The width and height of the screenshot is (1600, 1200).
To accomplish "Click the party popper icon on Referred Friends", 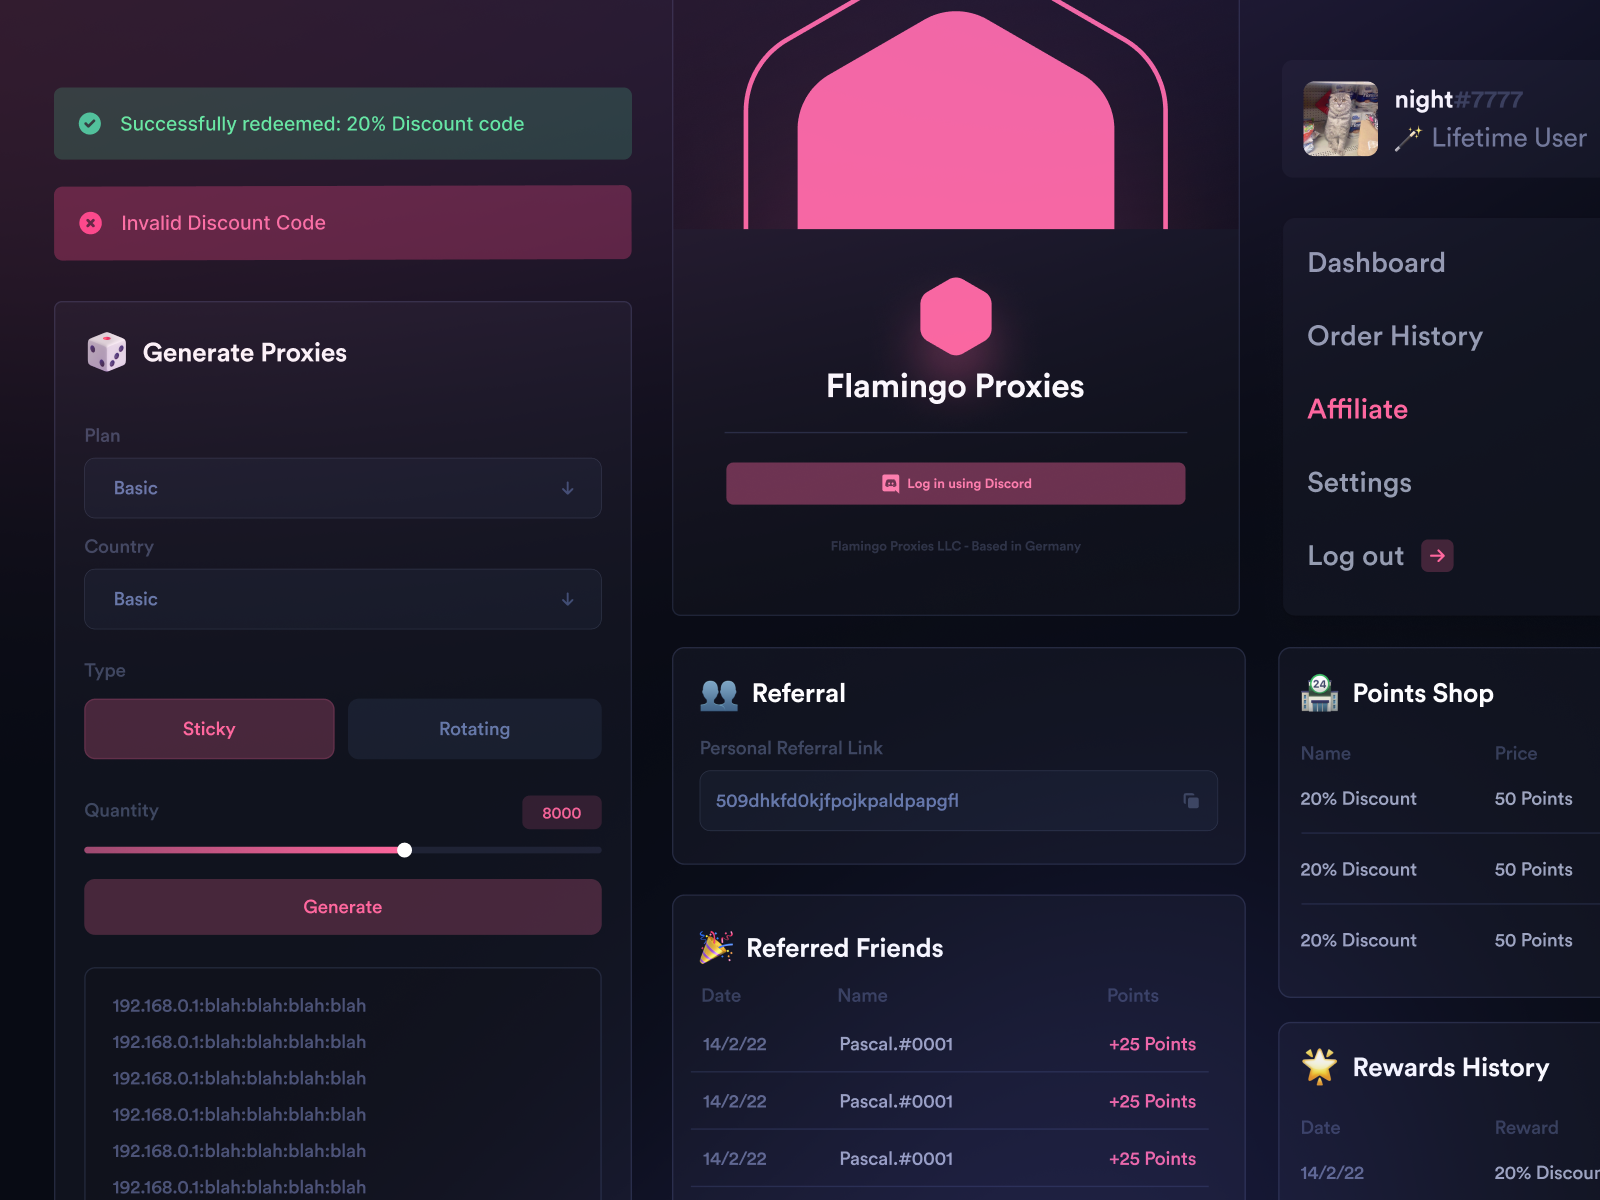I will pyautogui.click(x=715, y=947).
